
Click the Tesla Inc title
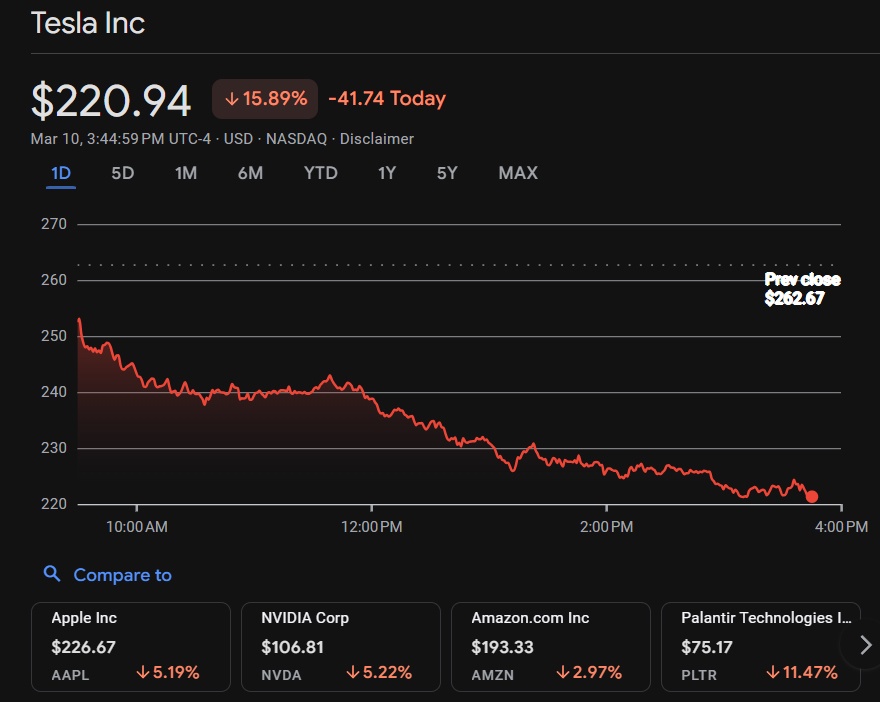coord(88,23)
